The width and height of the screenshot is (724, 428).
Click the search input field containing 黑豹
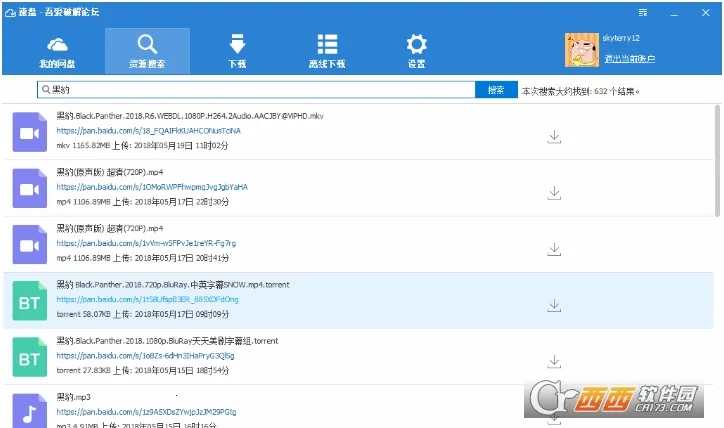pyautogui.click(x=260, y=90)
